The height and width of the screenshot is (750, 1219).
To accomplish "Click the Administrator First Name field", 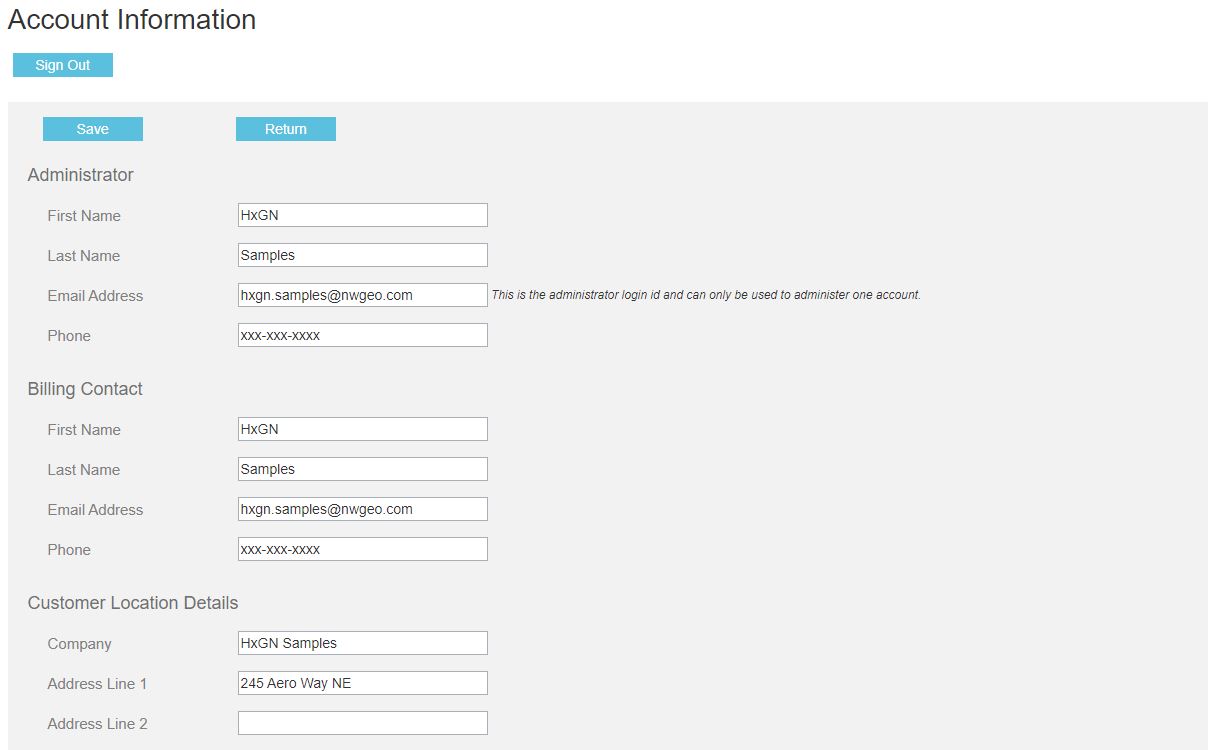I will 362,215.
